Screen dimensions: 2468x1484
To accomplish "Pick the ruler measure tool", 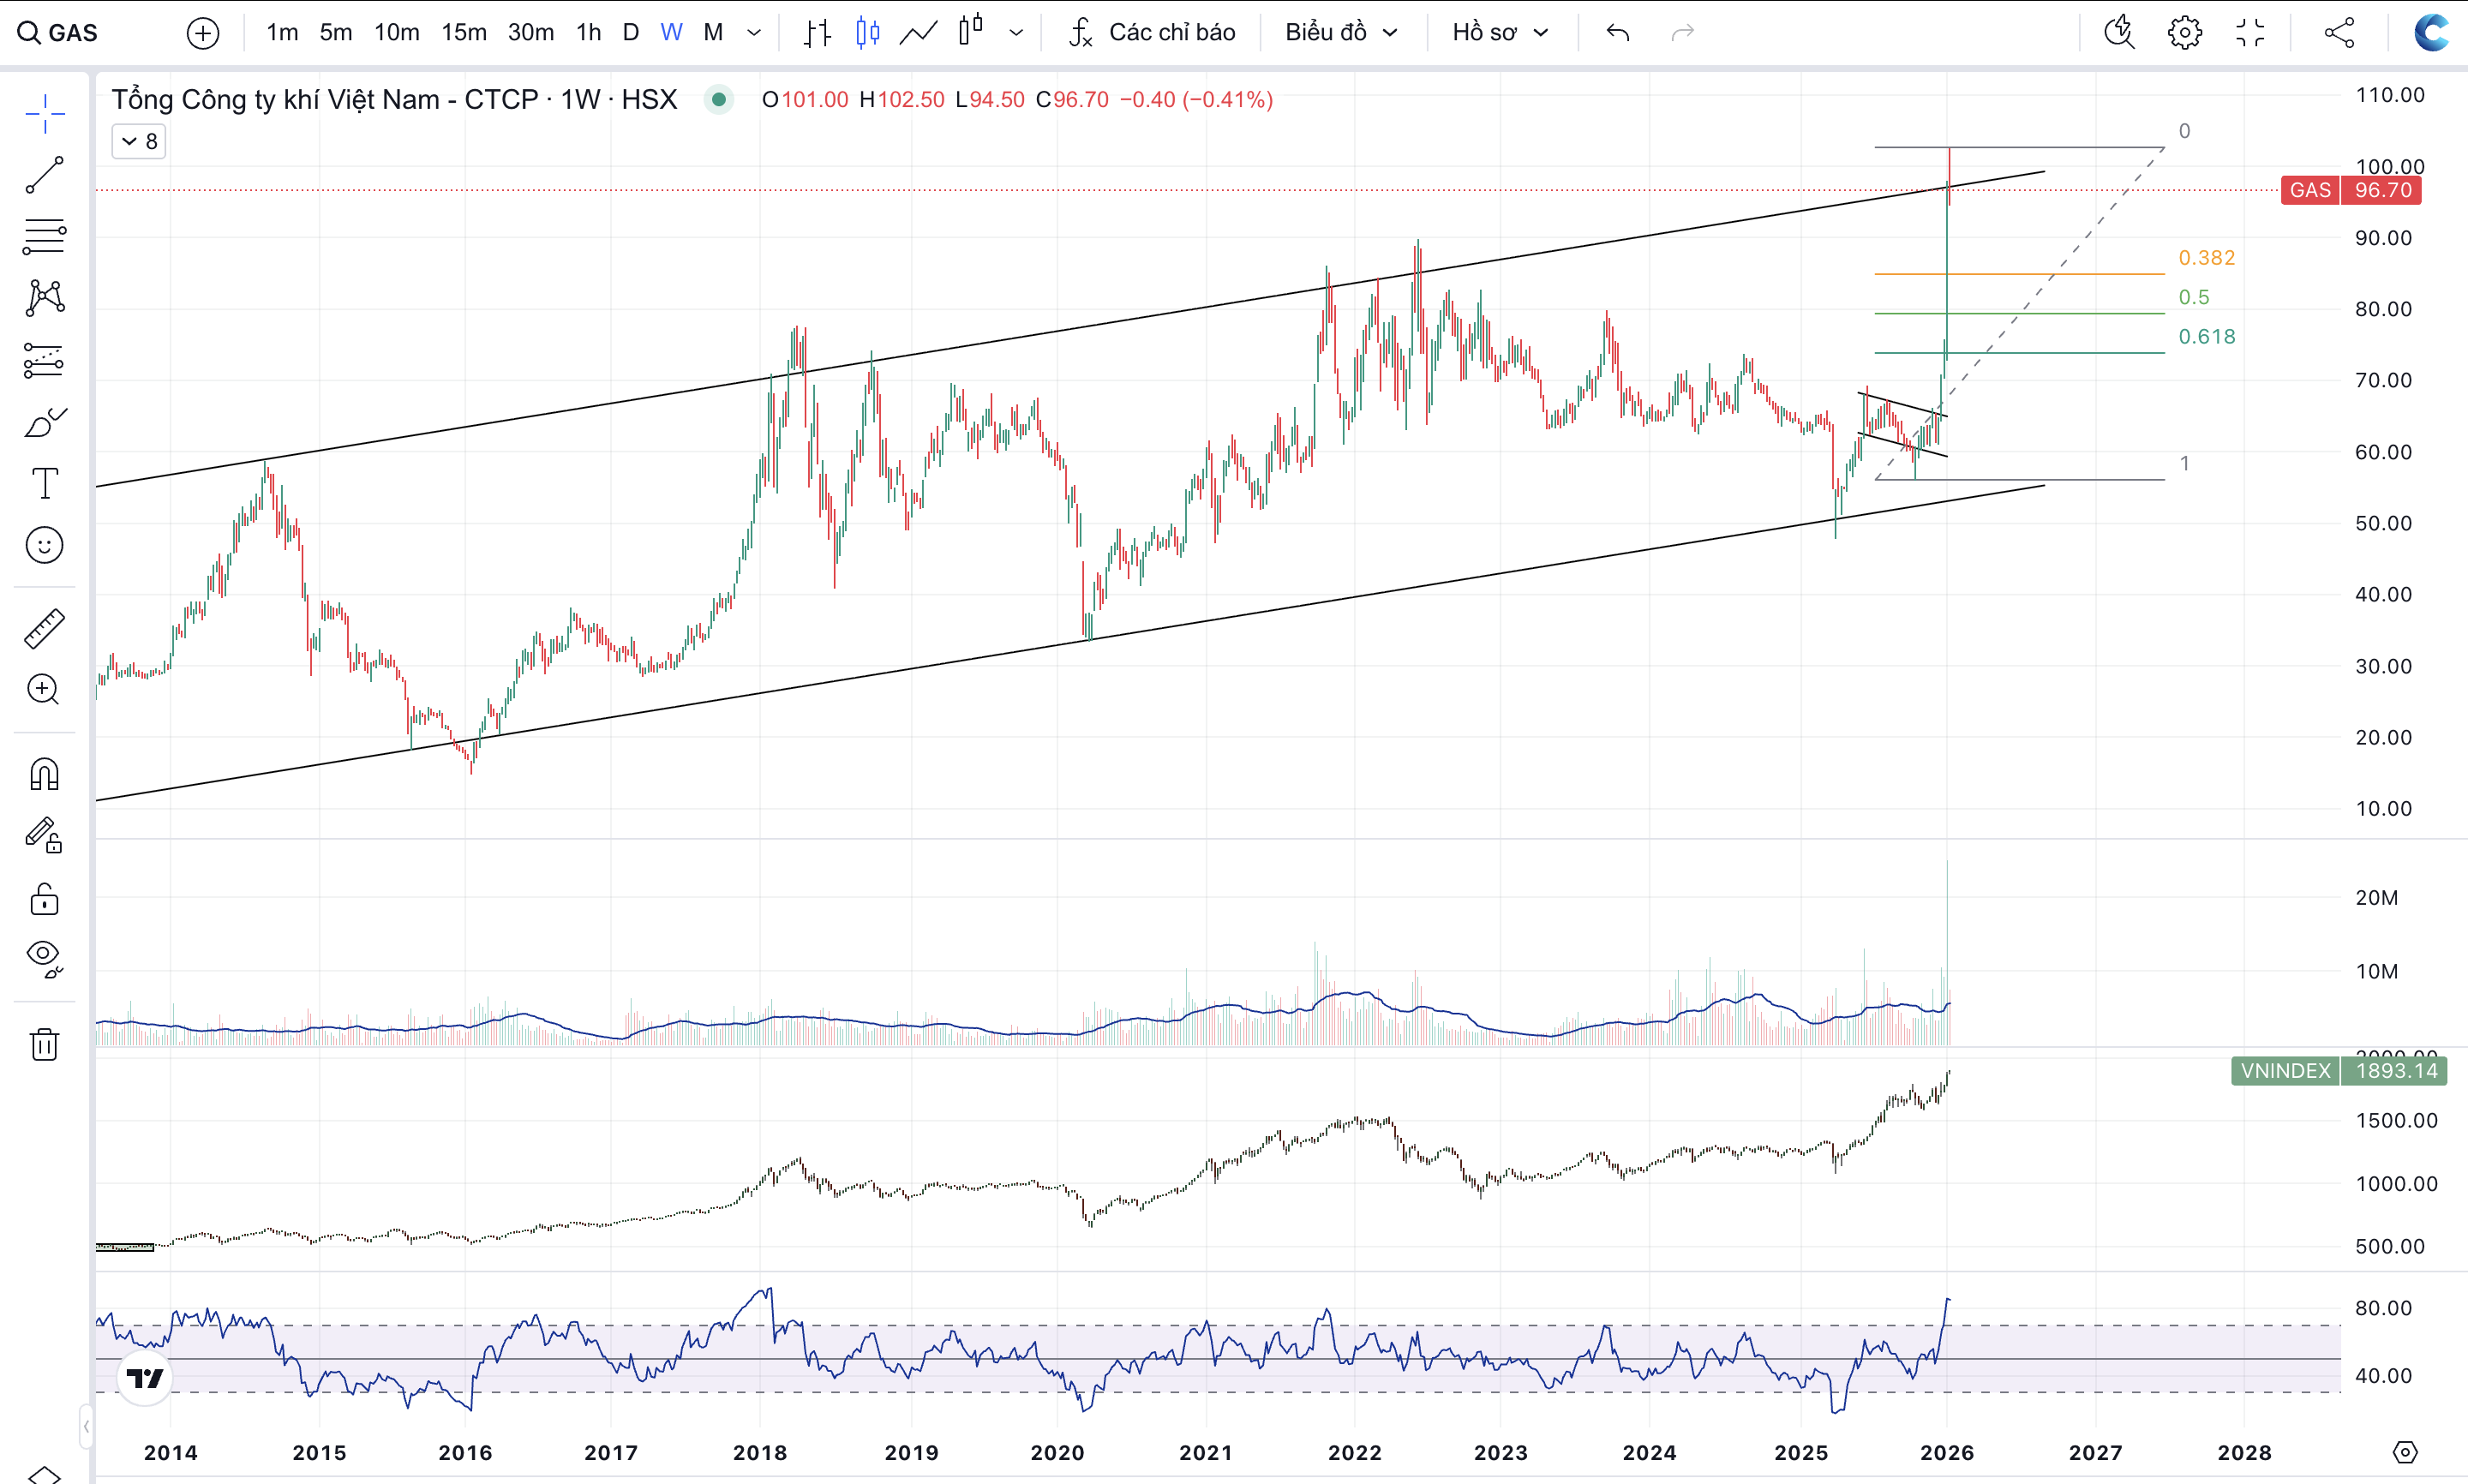I will (x=44, y=629).
